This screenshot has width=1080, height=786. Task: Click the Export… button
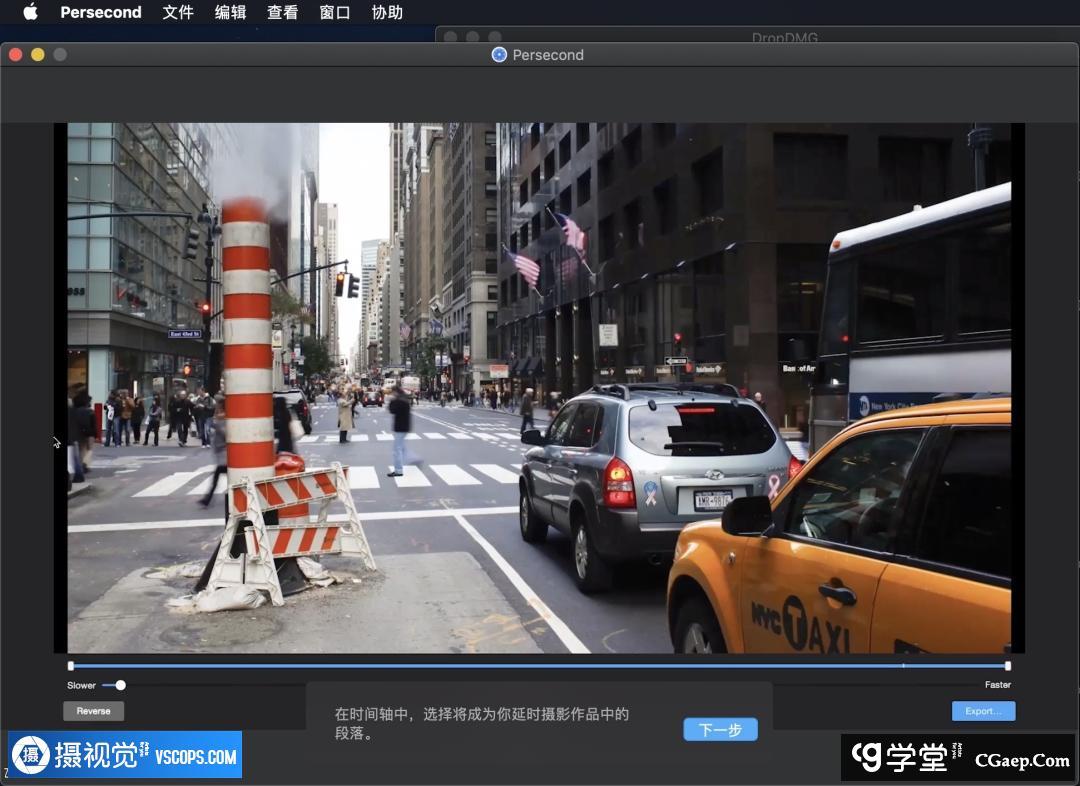pos(983,711)
